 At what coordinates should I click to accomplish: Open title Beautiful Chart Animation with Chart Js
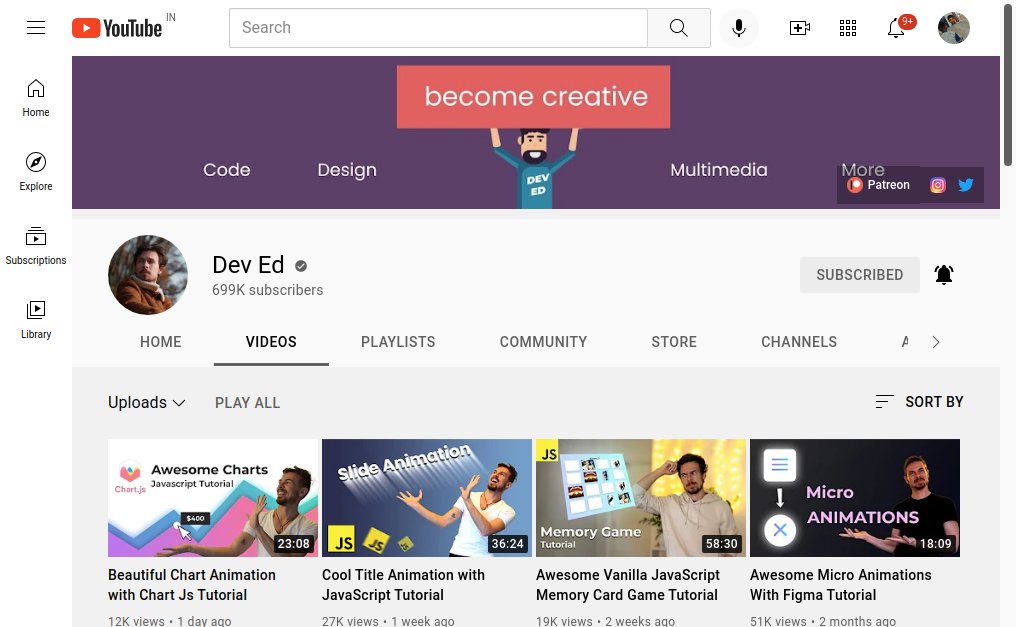click(192, 585)
